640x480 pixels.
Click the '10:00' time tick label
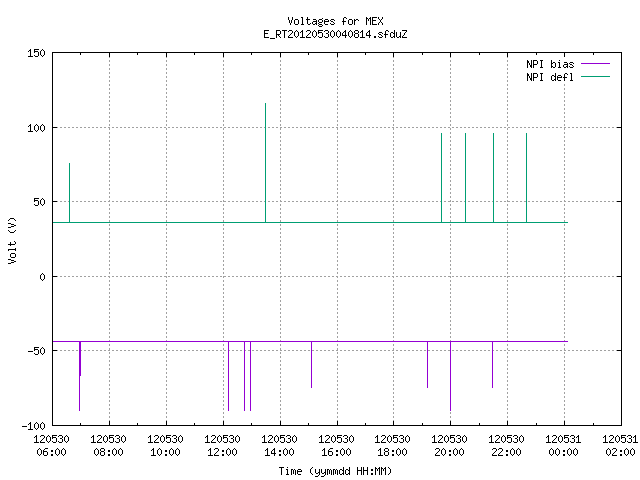point(165,452)
